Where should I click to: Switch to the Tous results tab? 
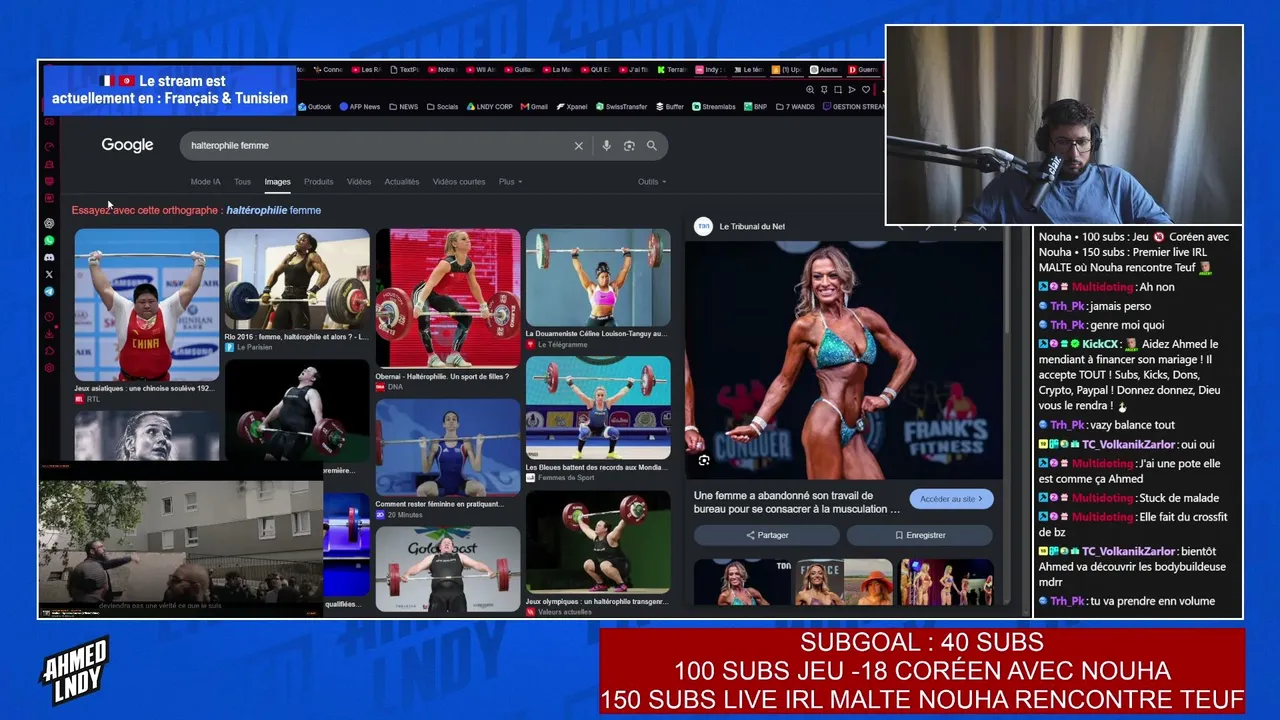(242, 182)
